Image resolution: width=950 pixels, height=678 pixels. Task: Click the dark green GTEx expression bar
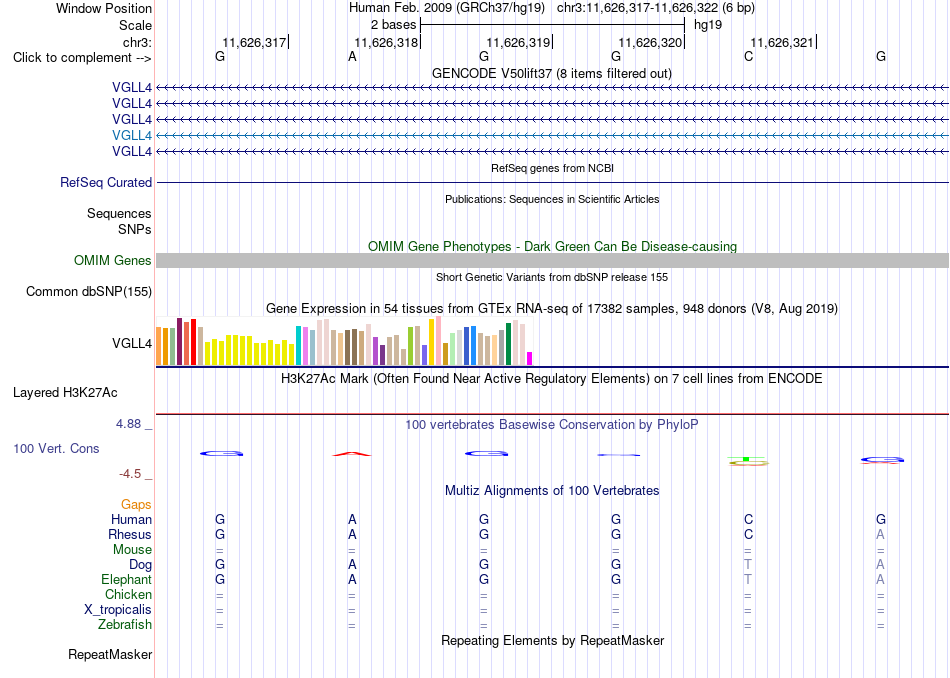508,344
